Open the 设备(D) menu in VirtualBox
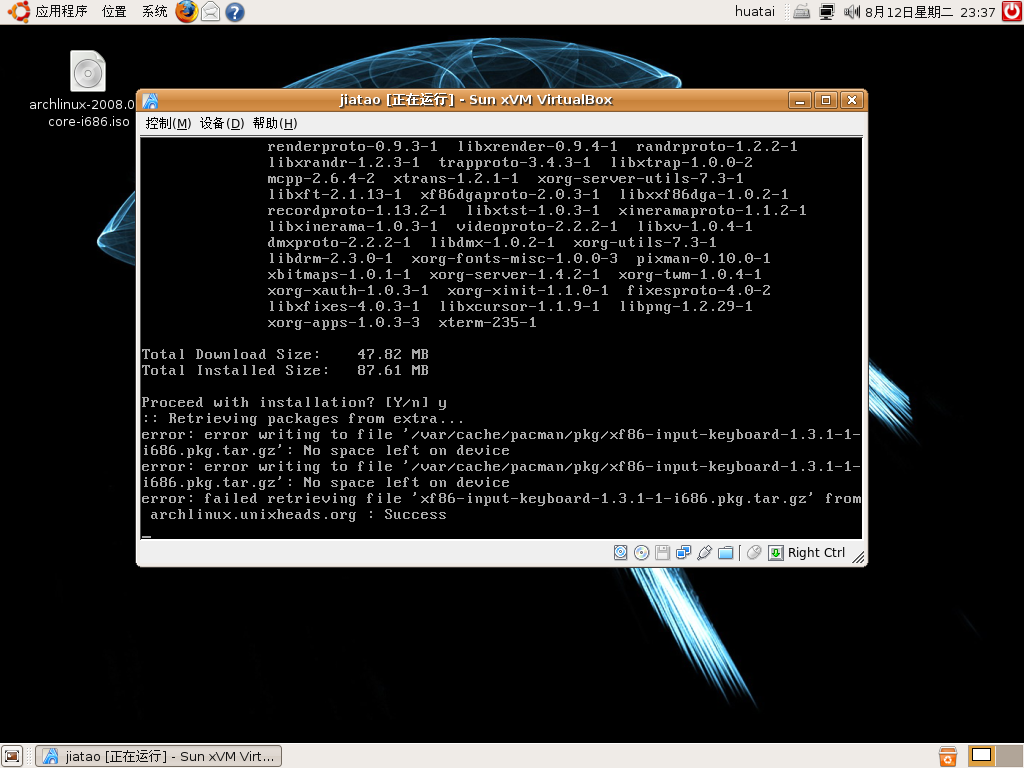The width and height of the screenshot is (1024, 768). point(221,123)
